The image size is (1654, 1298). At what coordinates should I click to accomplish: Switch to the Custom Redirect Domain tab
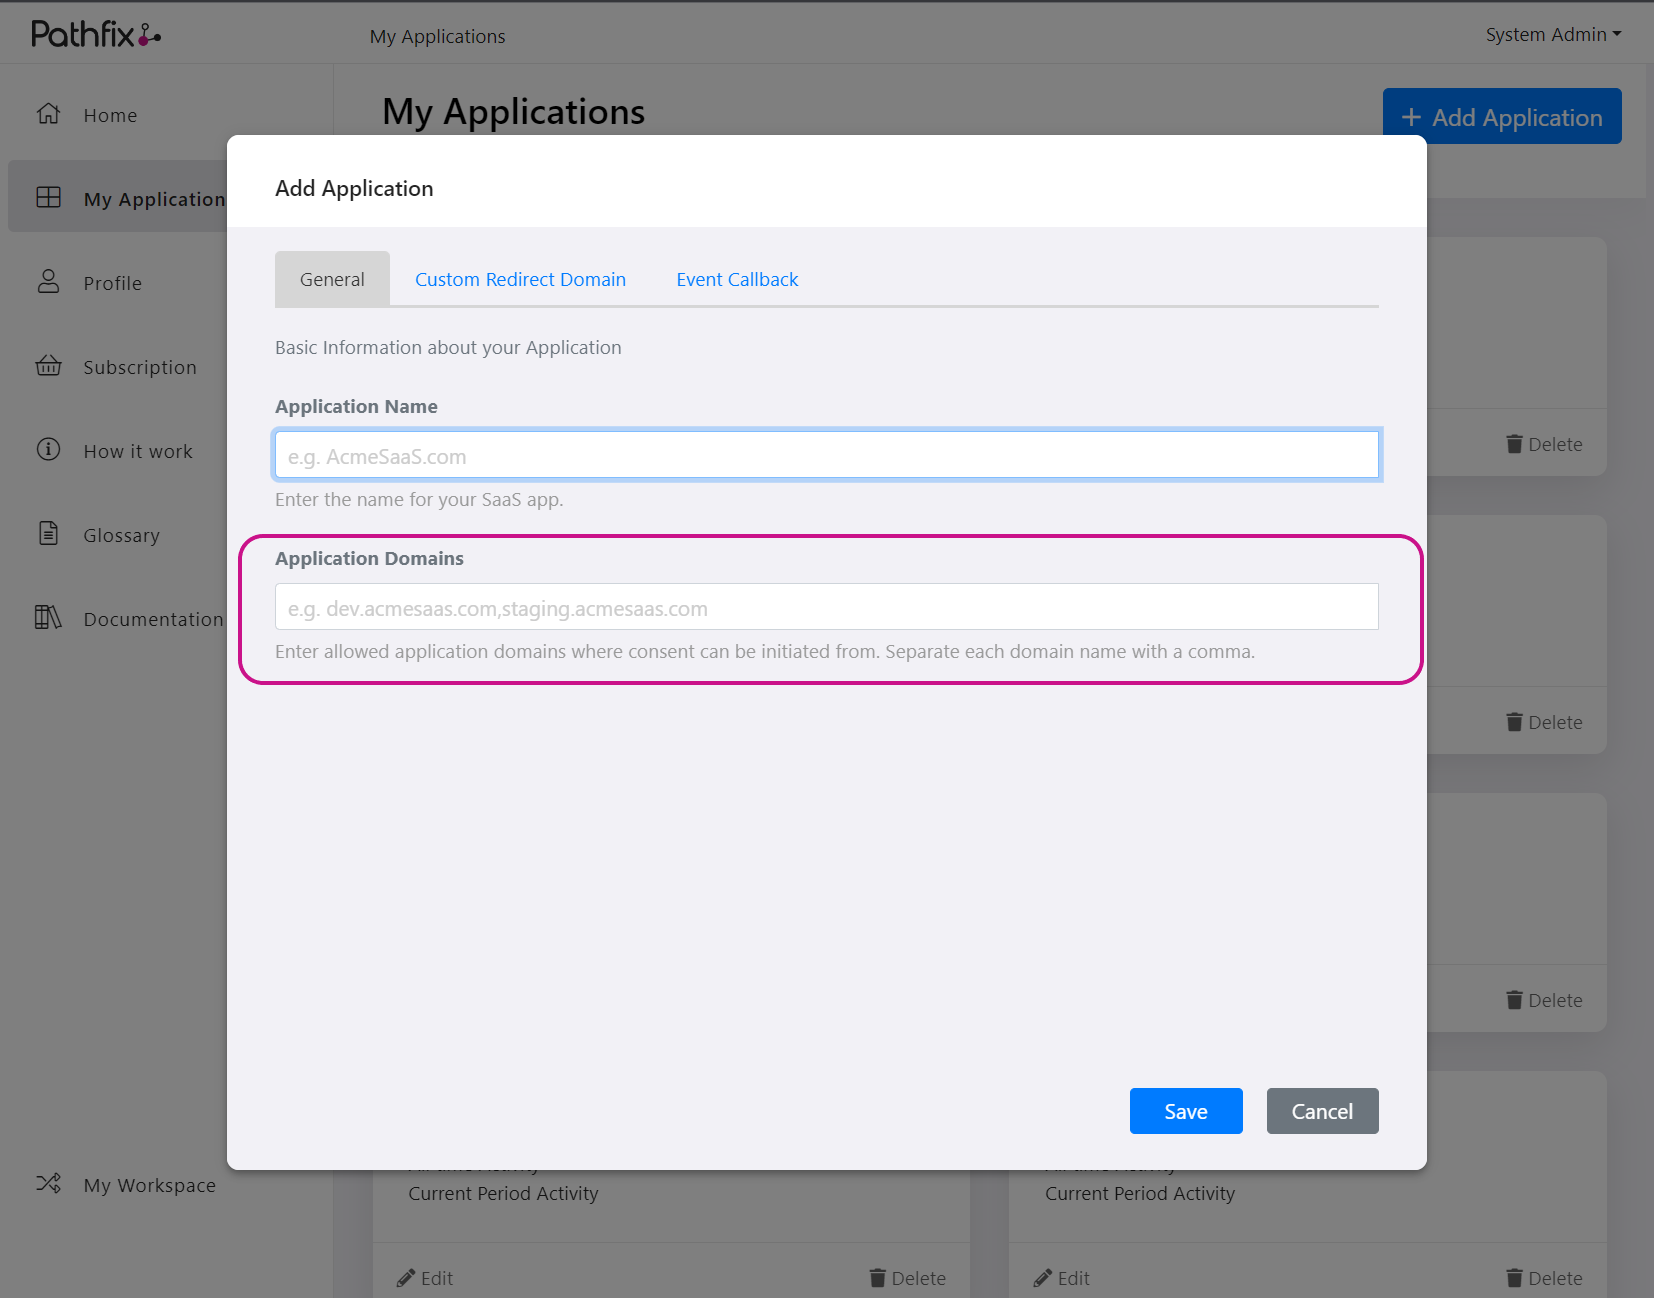[x=520, y=279]
